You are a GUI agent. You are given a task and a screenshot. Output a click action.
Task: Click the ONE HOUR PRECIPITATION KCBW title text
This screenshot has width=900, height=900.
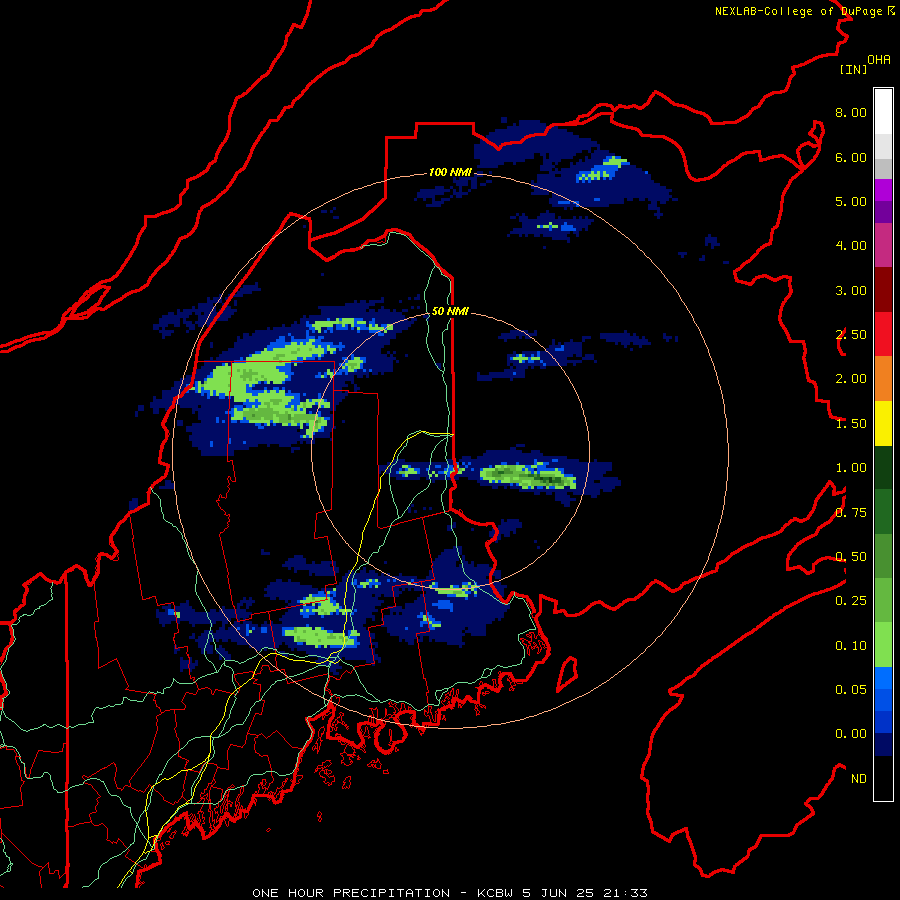[450, 893]
